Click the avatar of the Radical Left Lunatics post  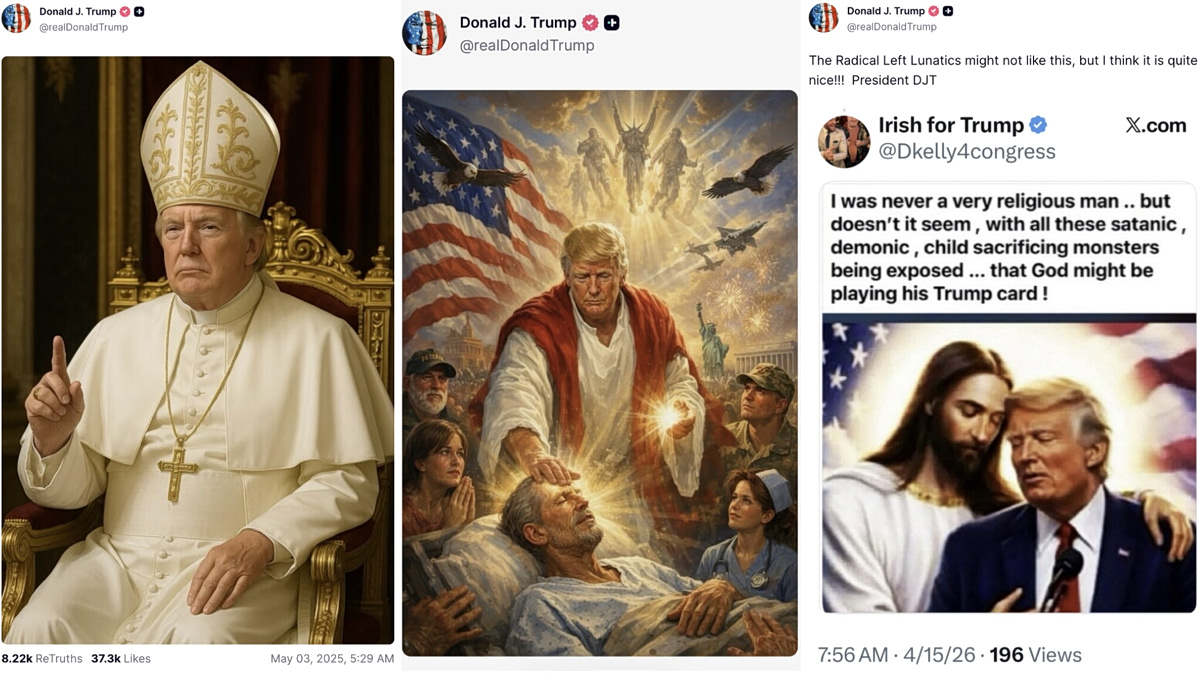pyautogui.click(x=824, y=18)
